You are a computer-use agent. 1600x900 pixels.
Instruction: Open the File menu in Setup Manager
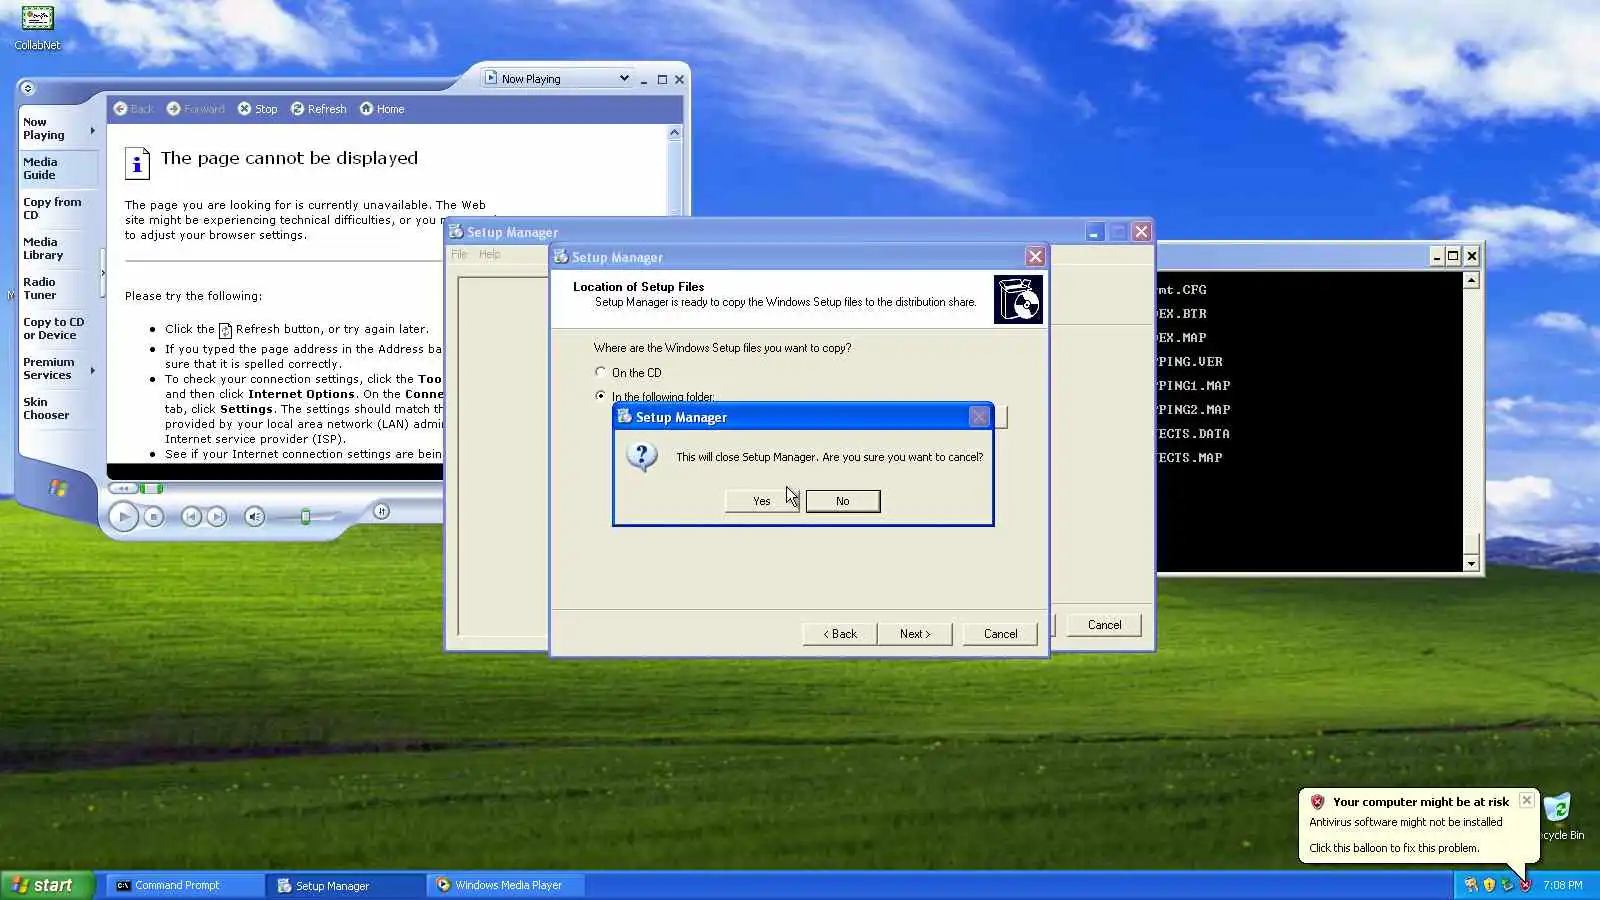(x=459, y=254)
